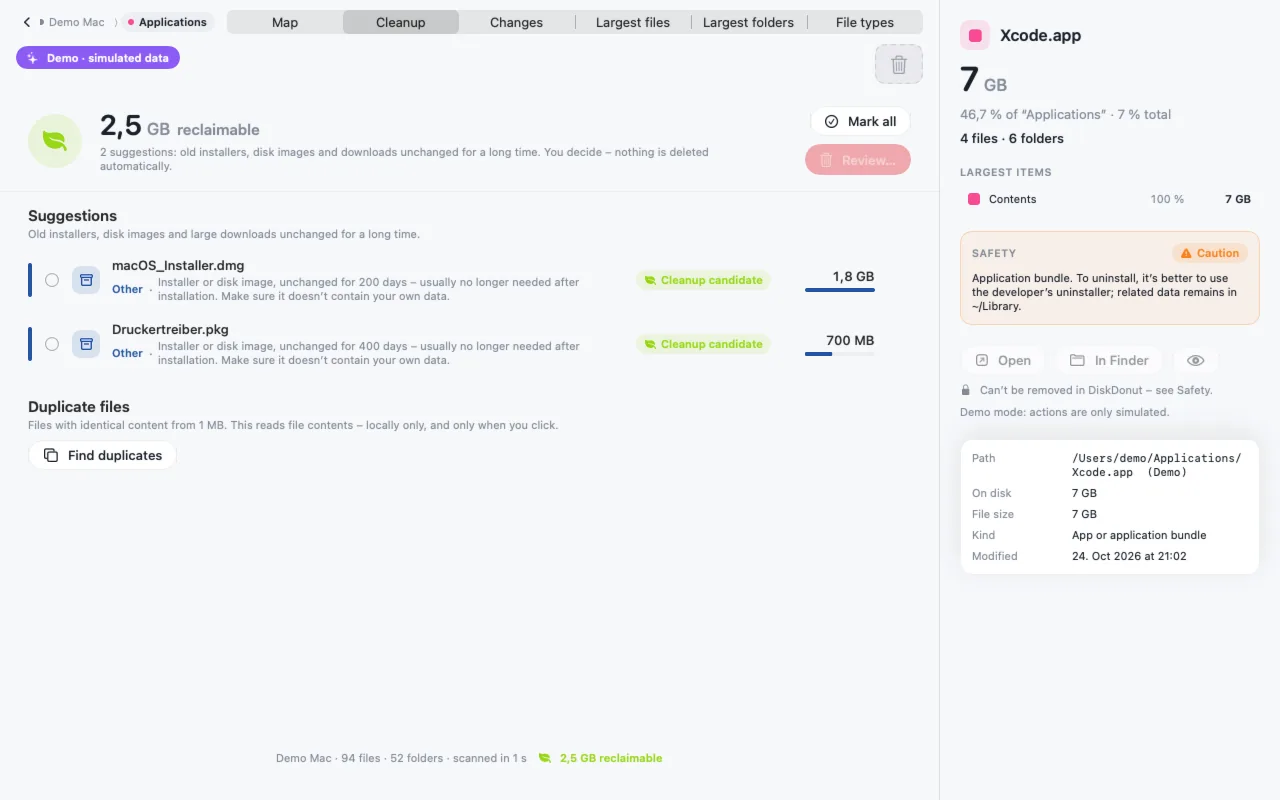1280x800 pixels.
Task: Click archive icon of macOS_Installer.dmg
Action: coord(86,281)
